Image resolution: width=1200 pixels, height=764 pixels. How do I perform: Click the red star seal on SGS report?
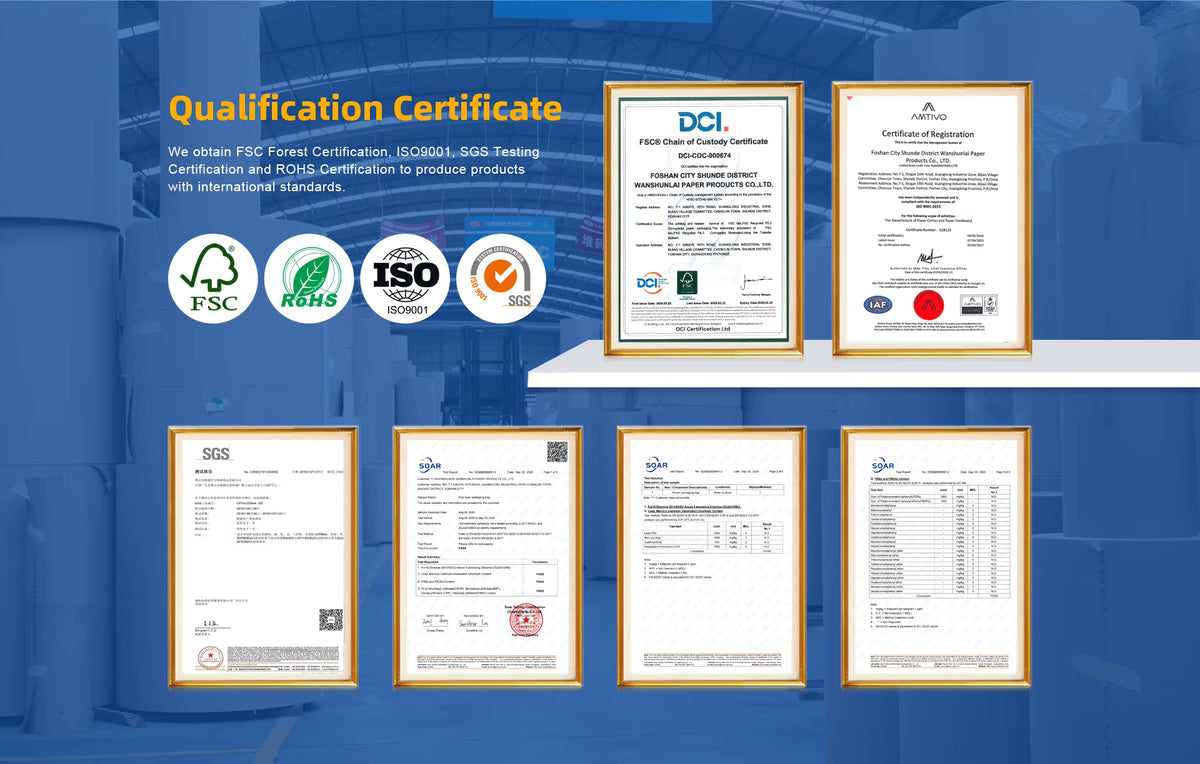[211, 657]
